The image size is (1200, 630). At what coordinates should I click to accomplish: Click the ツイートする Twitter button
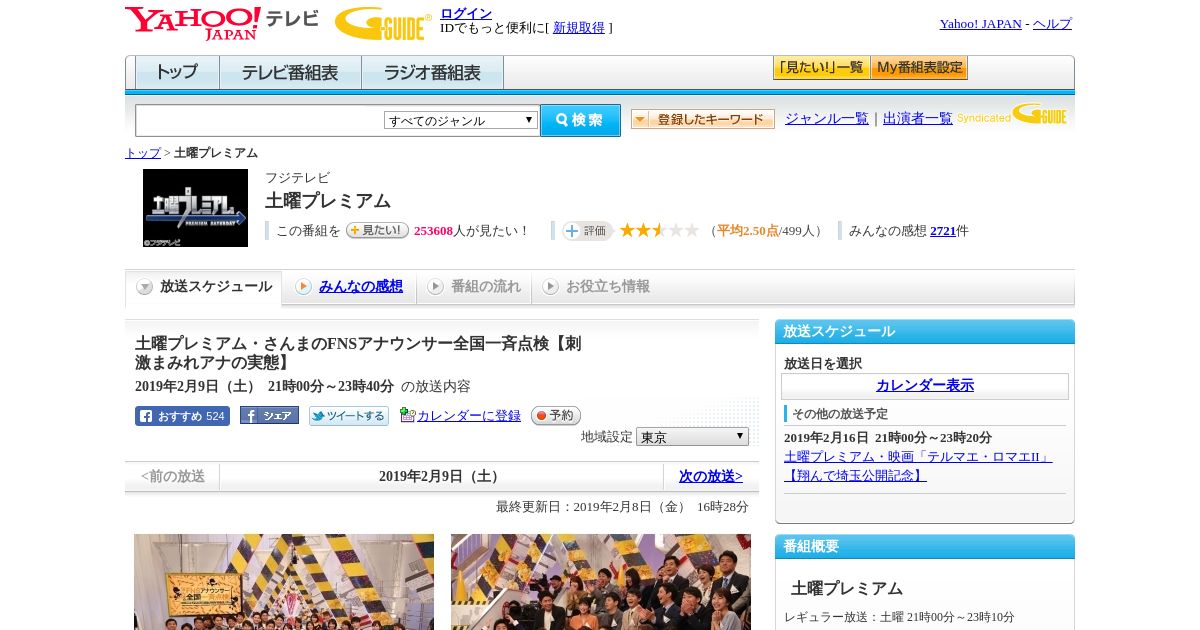coord(348,416)
